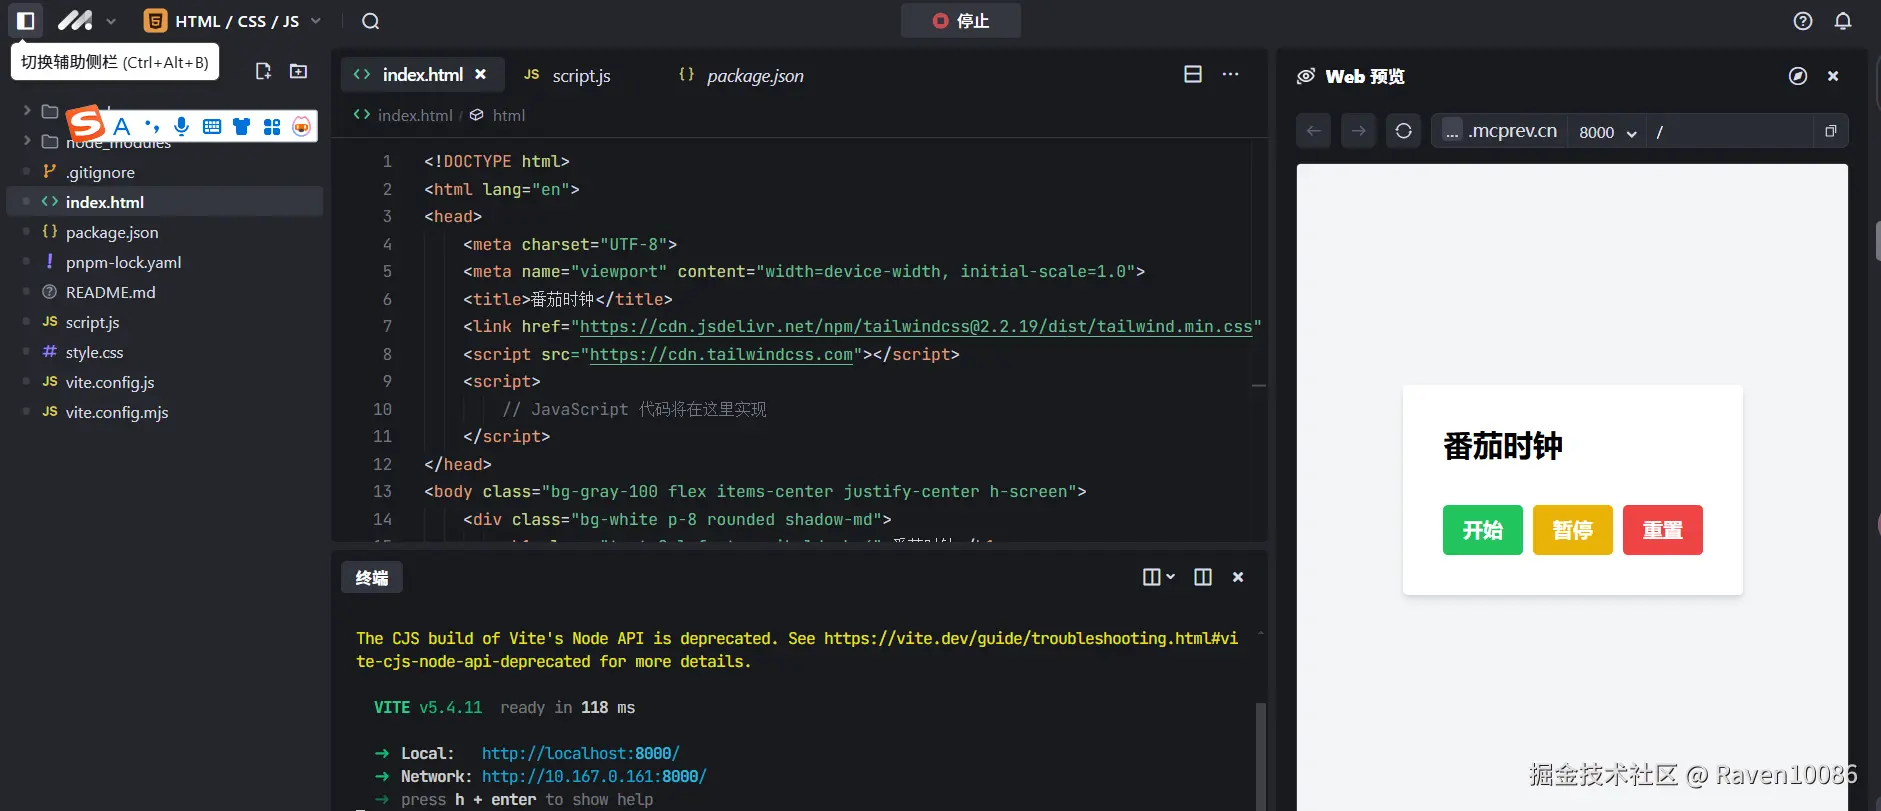Click the Sogou AI assistant avatar icon

click(x=302, y=126)
